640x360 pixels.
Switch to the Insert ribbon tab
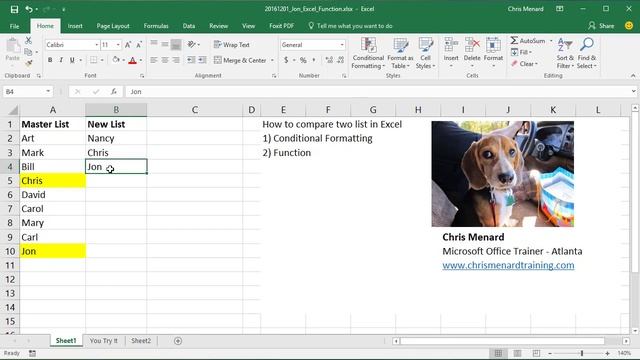click(x=75, y=26)
